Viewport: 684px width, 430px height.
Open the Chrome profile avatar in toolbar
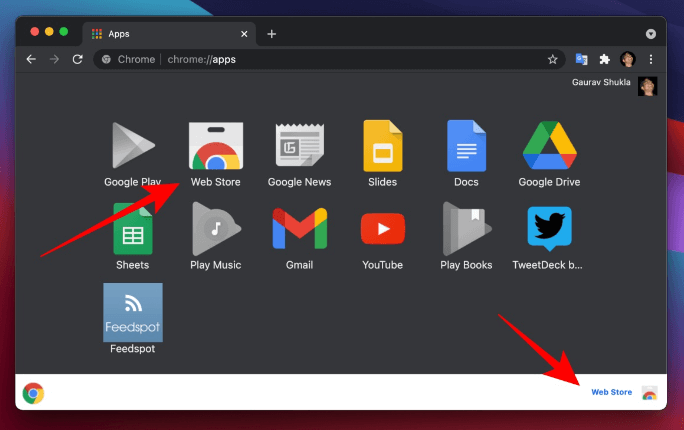click(x=628, y=59)
